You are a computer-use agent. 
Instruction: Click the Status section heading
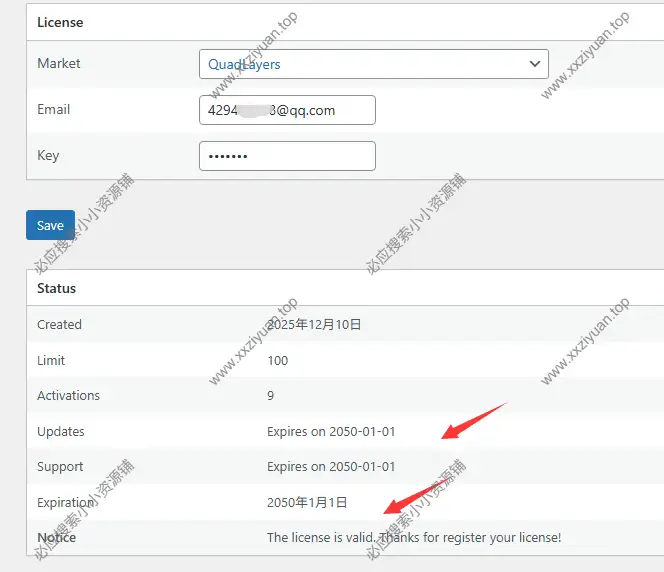56,288
